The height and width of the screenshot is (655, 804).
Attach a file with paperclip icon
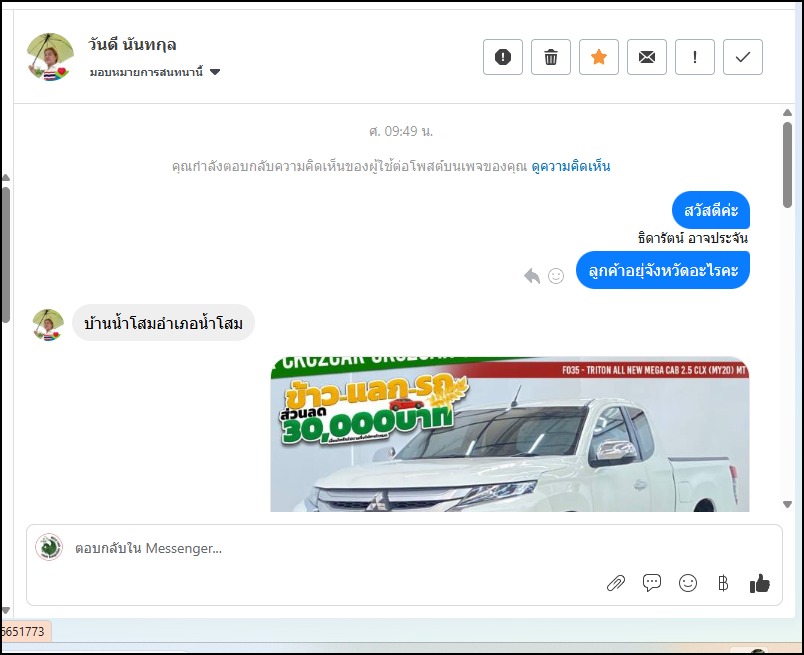(616, 583)
